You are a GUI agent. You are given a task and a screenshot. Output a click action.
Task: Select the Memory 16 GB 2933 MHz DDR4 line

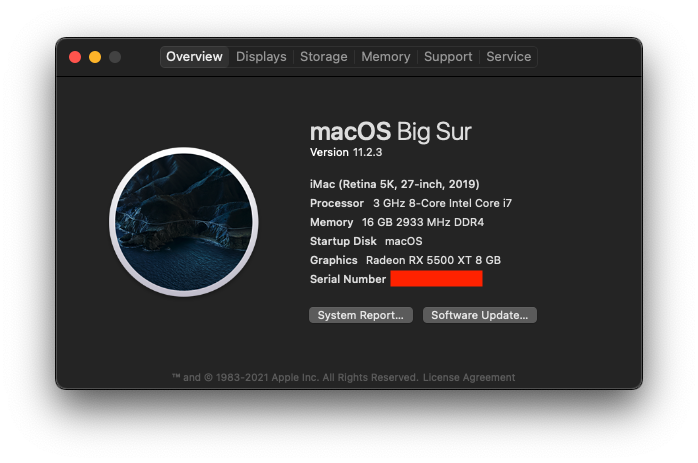coord(397,222)
